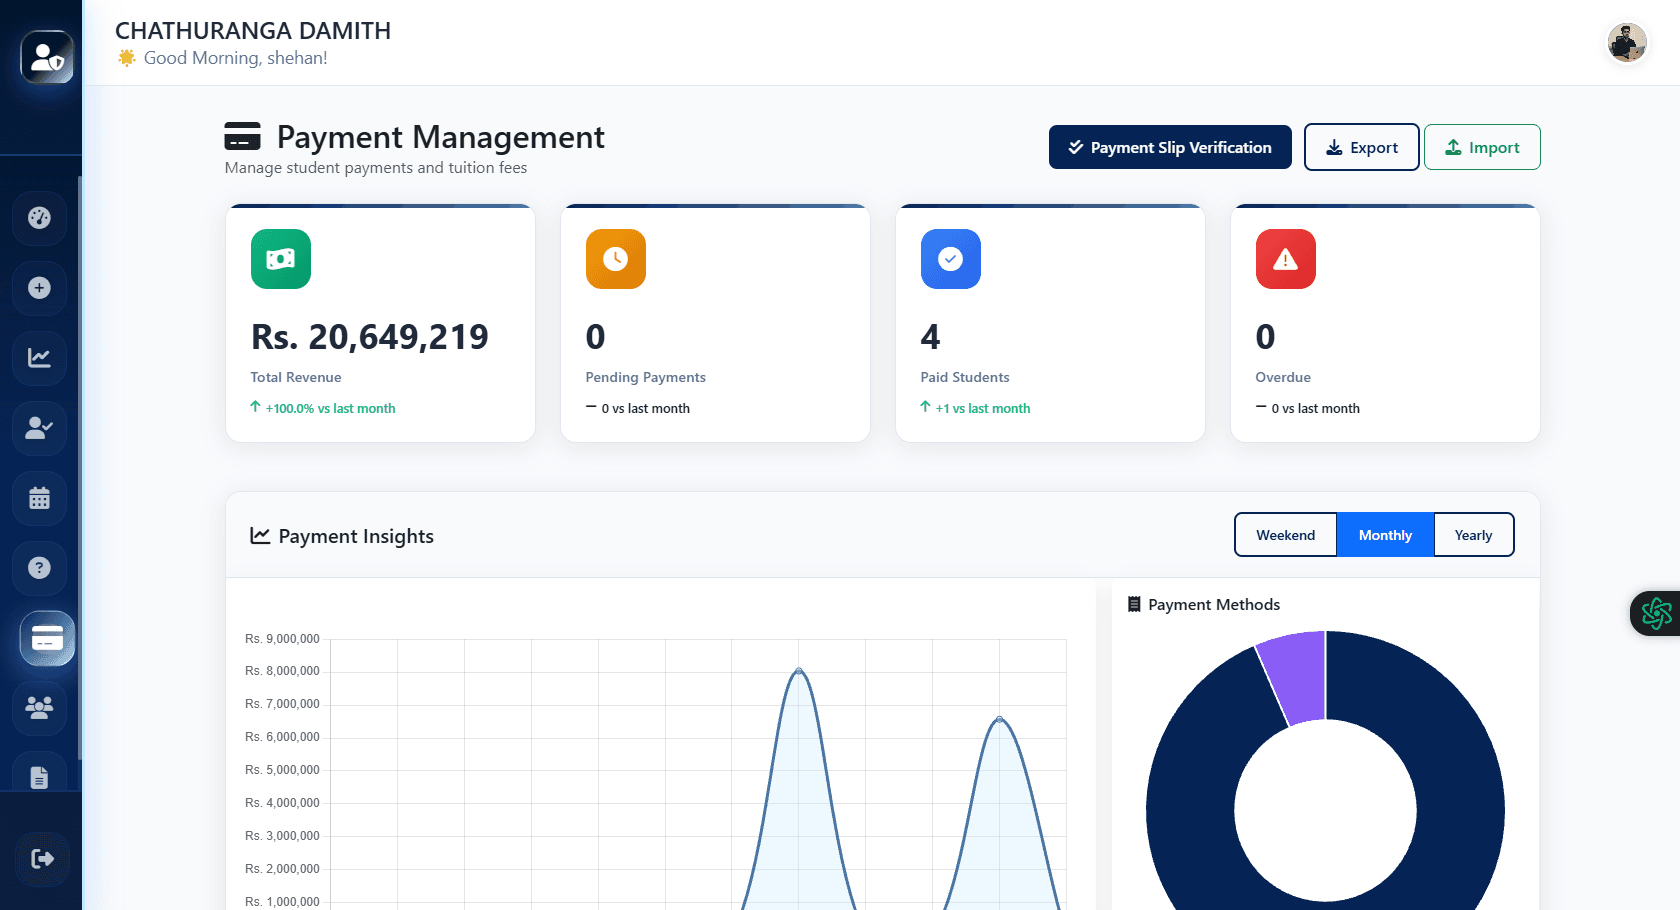Select the Payment card icon in sidebar
The height and width of the screenshot is (910, 1680).
point(45,639)
